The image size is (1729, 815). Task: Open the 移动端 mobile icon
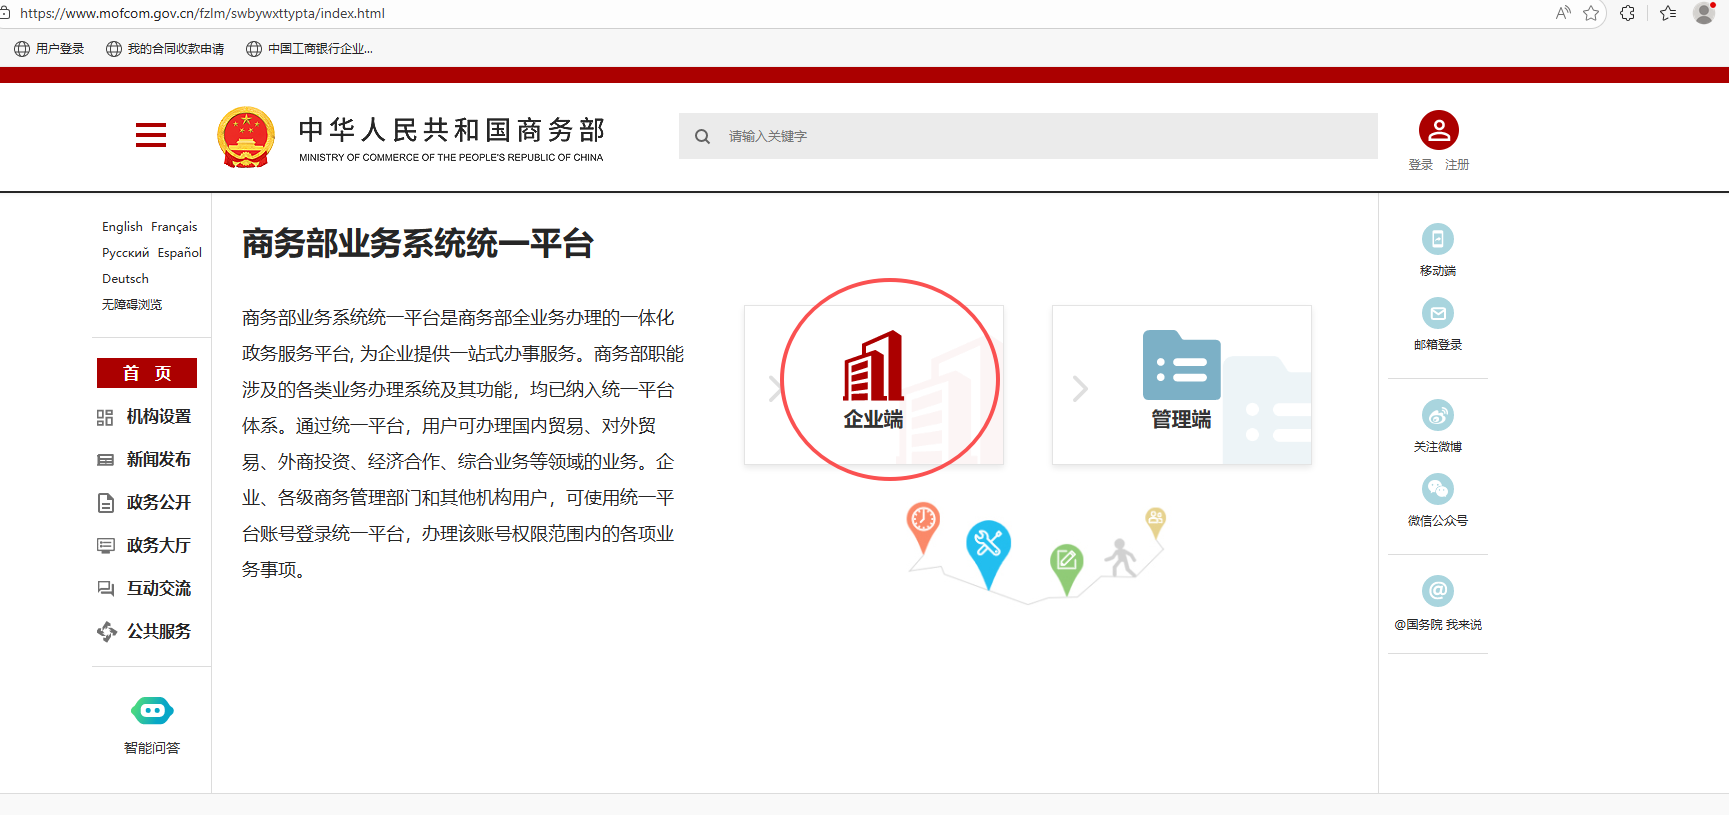click(x=1437, y=239)
